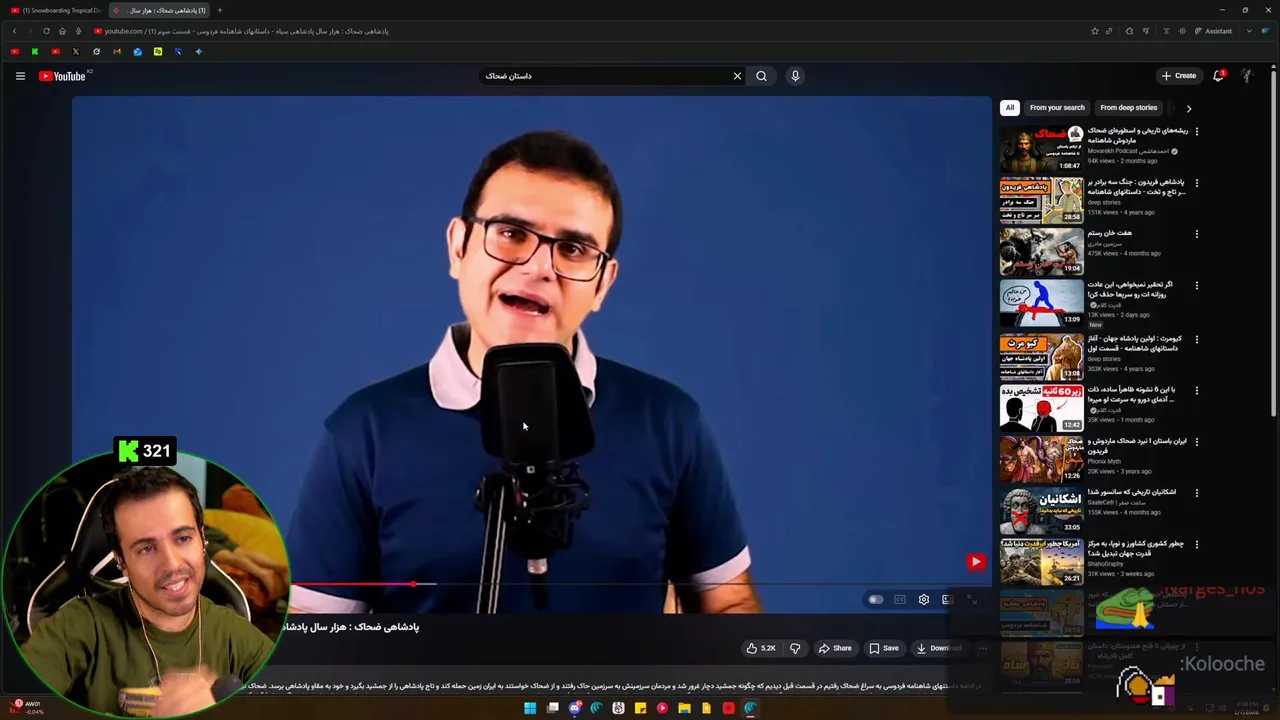Start voice search with the microphone
The height and width of the screenshot is (720, 1280).
795,76
